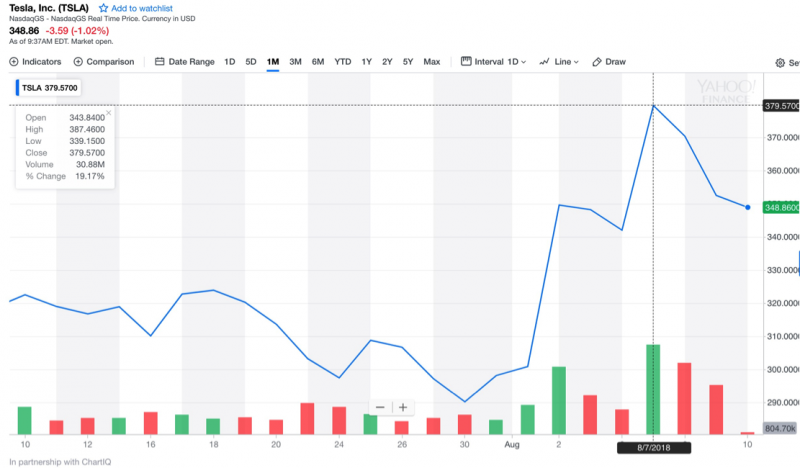
Task: Click the Comparison plus circle icon
Action: (78, 62)
